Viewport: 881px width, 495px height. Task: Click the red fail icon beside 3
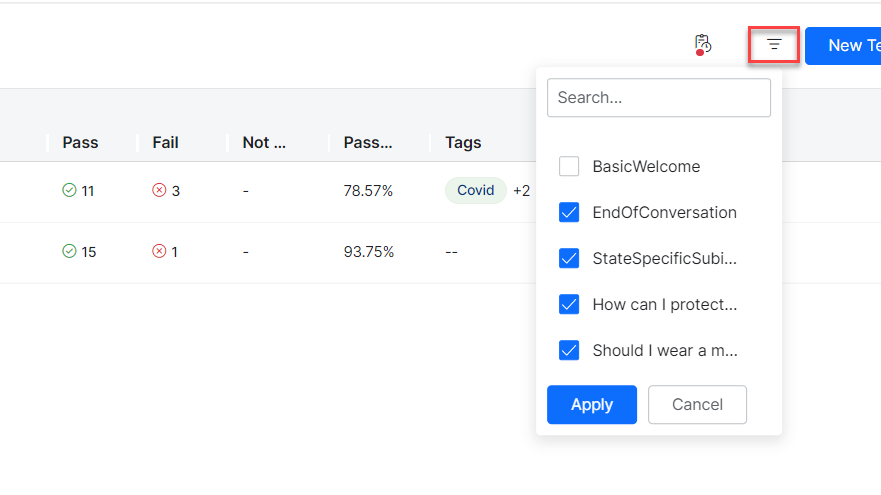point(159,190)
